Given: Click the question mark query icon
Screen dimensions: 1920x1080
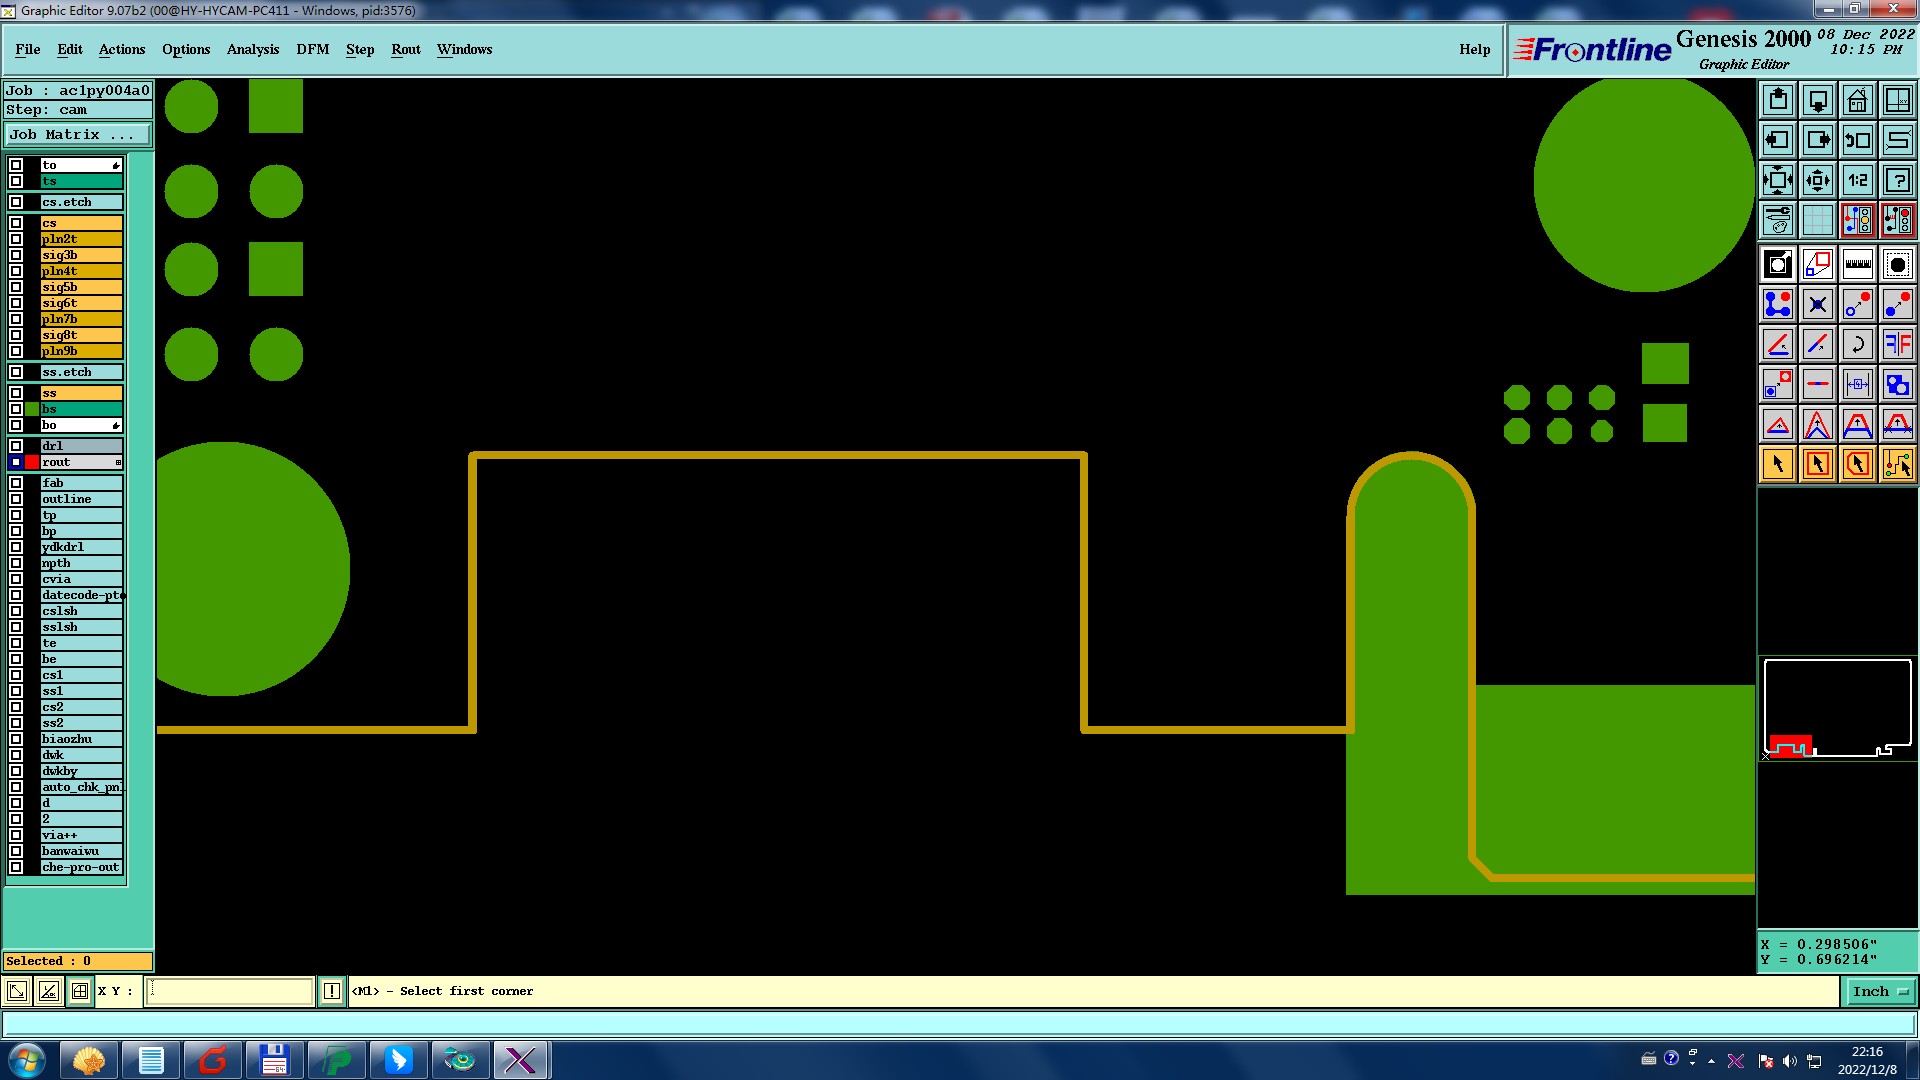Looking at the screenshot, I should click(1897, 180).
